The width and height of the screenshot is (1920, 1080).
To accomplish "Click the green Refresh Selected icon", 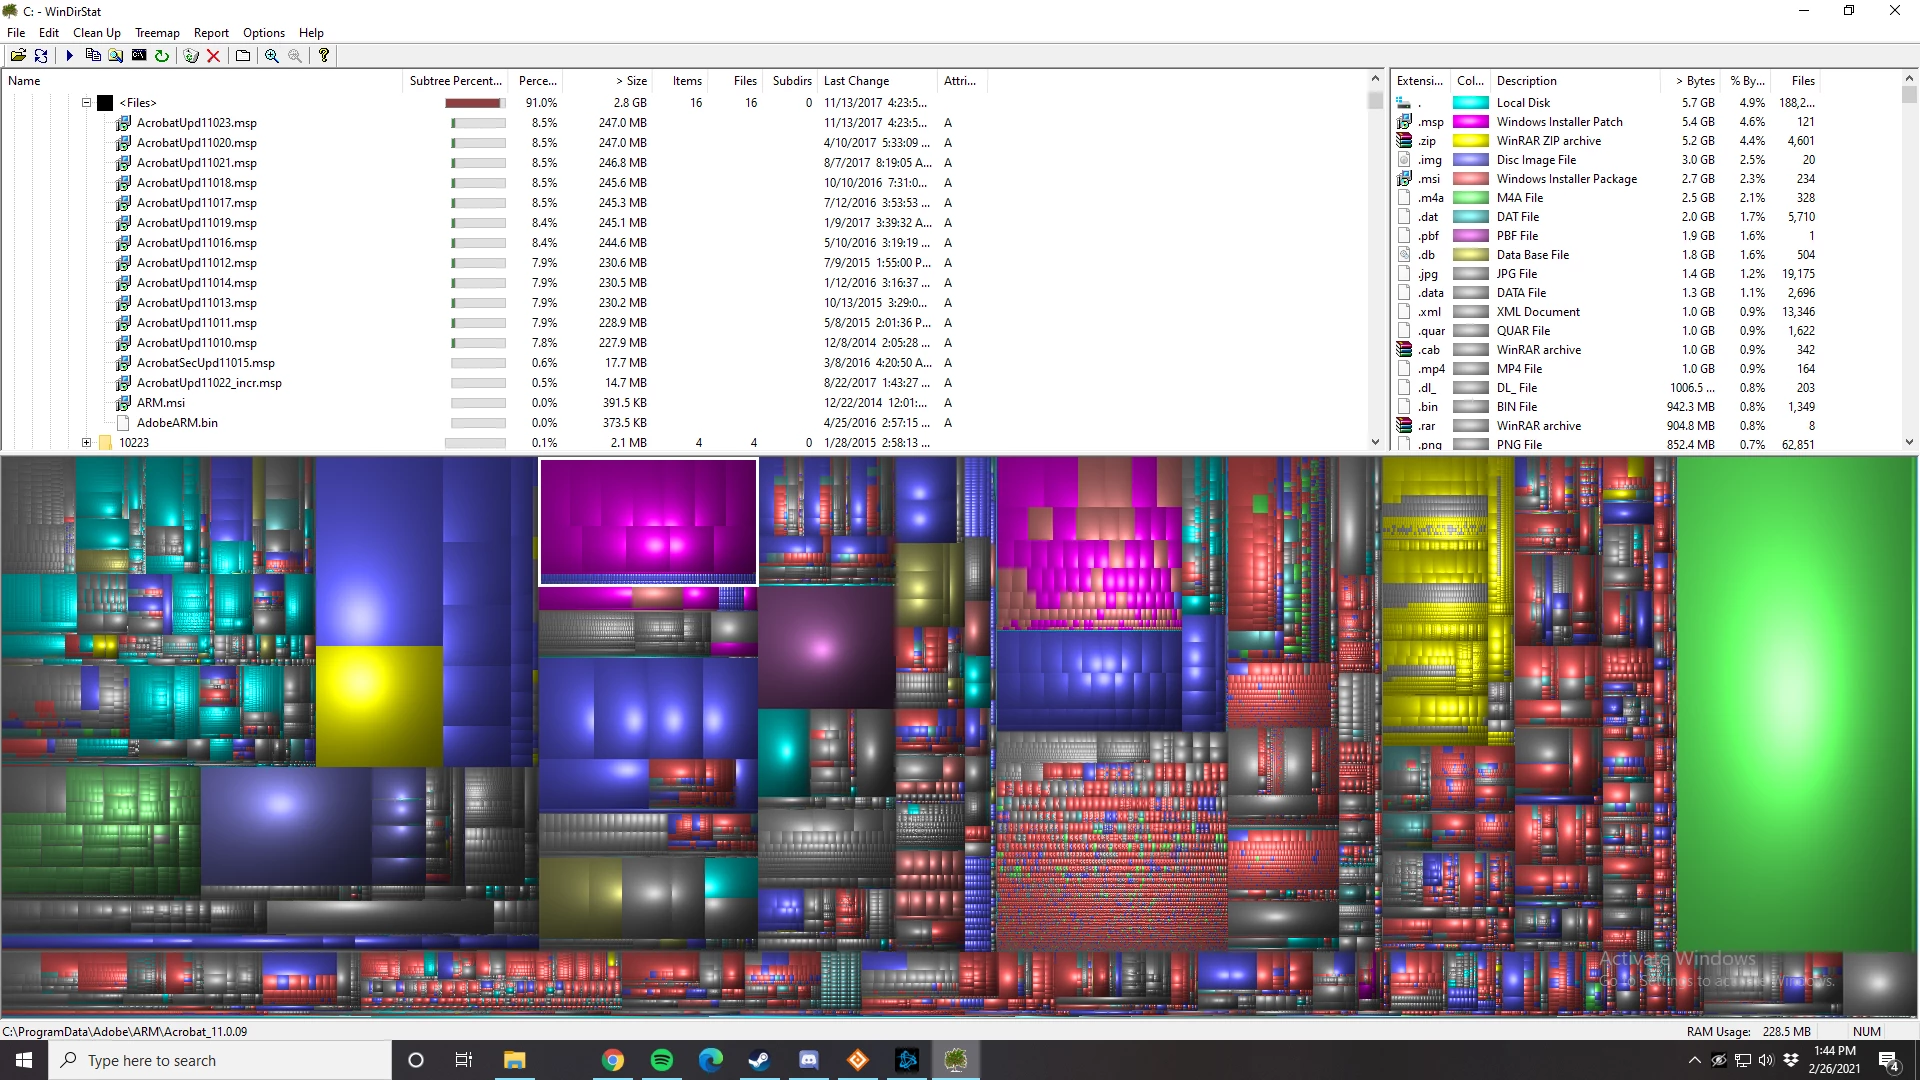I will tap(162, 56).
